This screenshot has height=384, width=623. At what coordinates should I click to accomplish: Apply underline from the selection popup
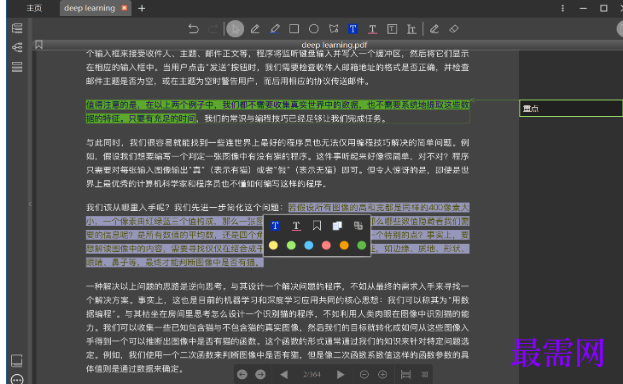pyautogui.click(x=296, y=226)
